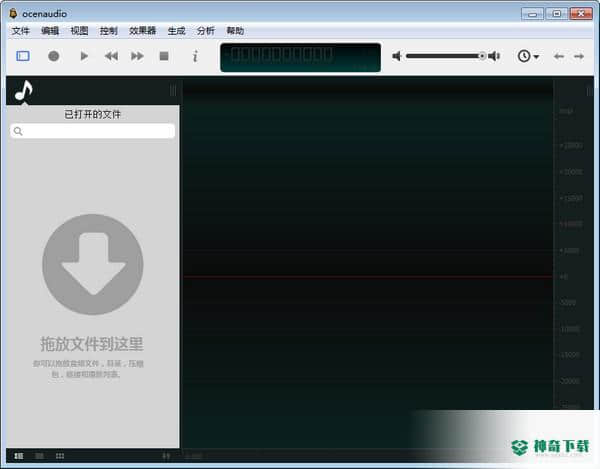Image resolution: width=600 pixels, height=469 pixels.
Task: Go back with the left arrow
Action: click(559, 57)
